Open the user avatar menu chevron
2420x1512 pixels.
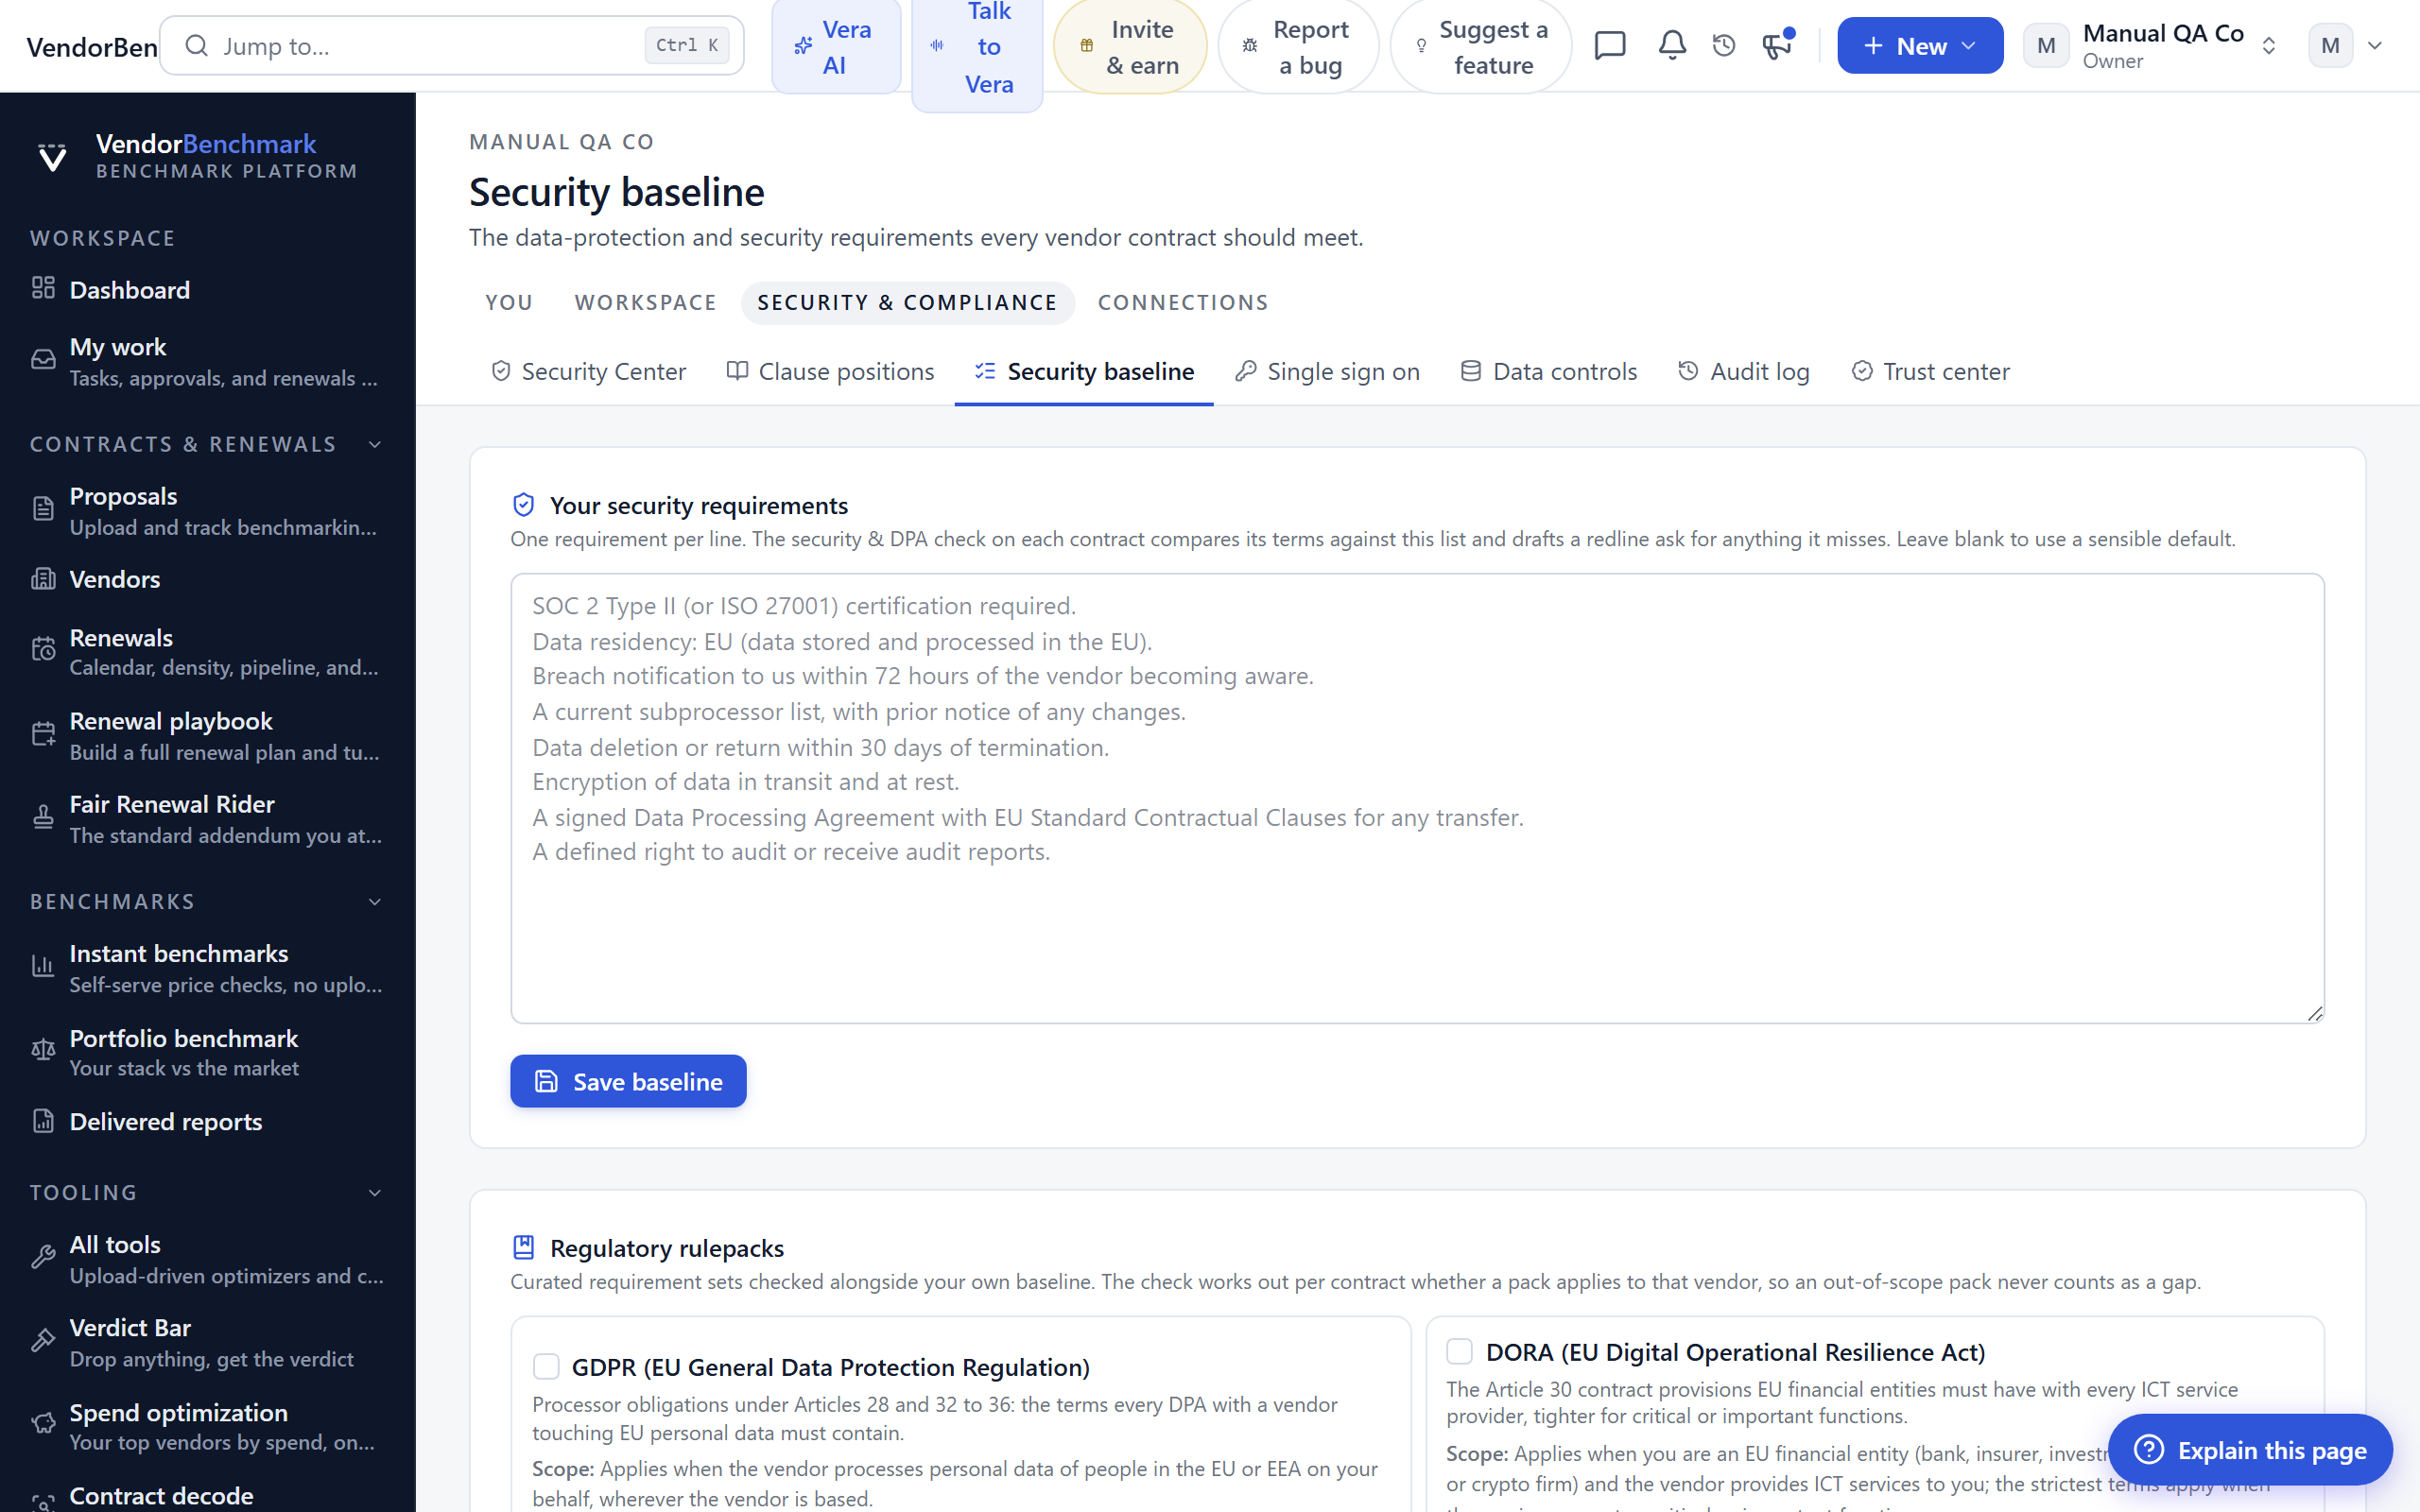(x=2375, y=46)
